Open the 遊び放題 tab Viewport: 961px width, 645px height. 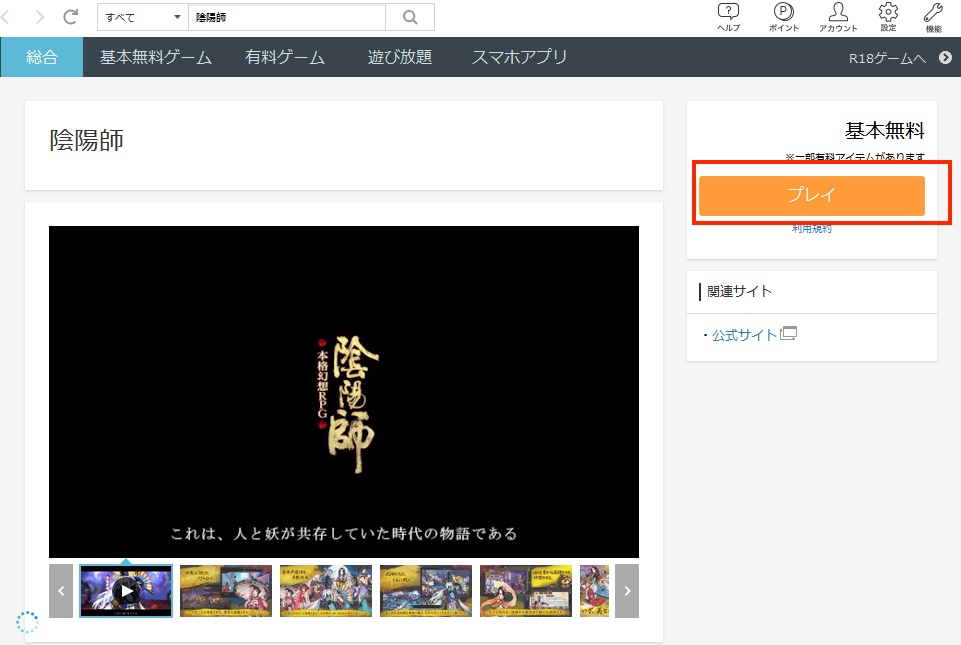pyautogui.click(x=400, y=57)
